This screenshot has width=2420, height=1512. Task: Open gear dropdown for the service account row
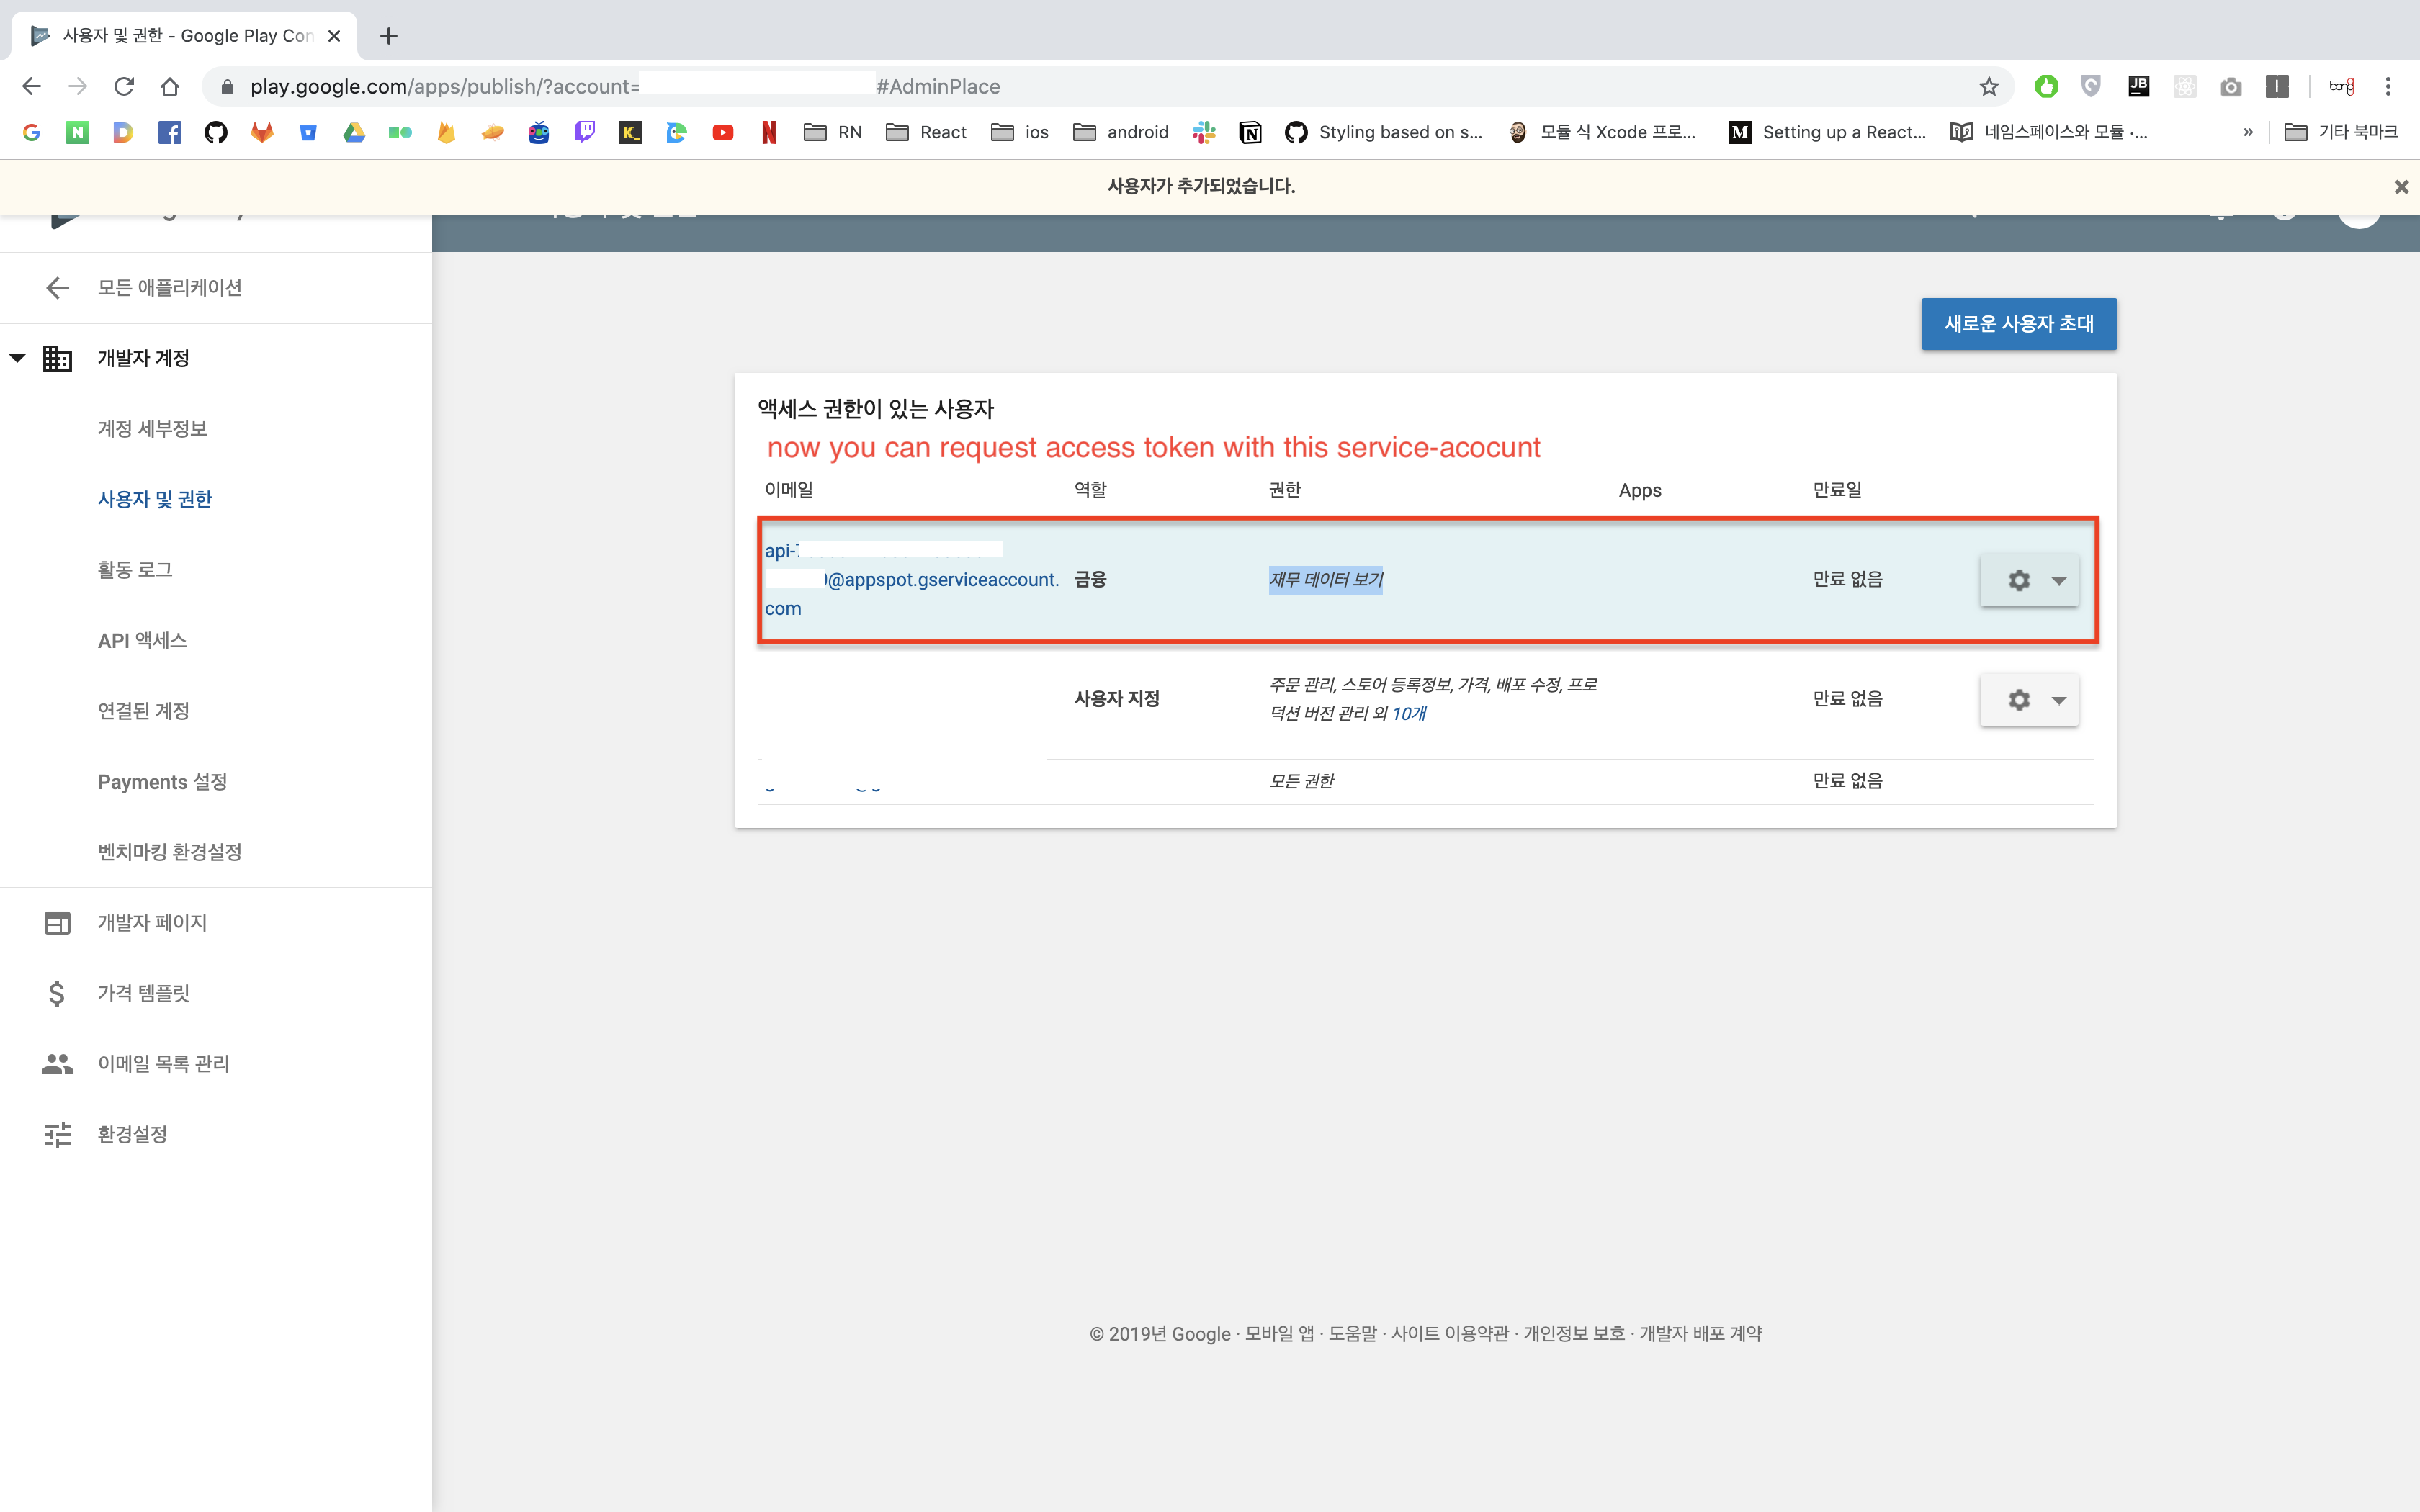[2029, 580]
